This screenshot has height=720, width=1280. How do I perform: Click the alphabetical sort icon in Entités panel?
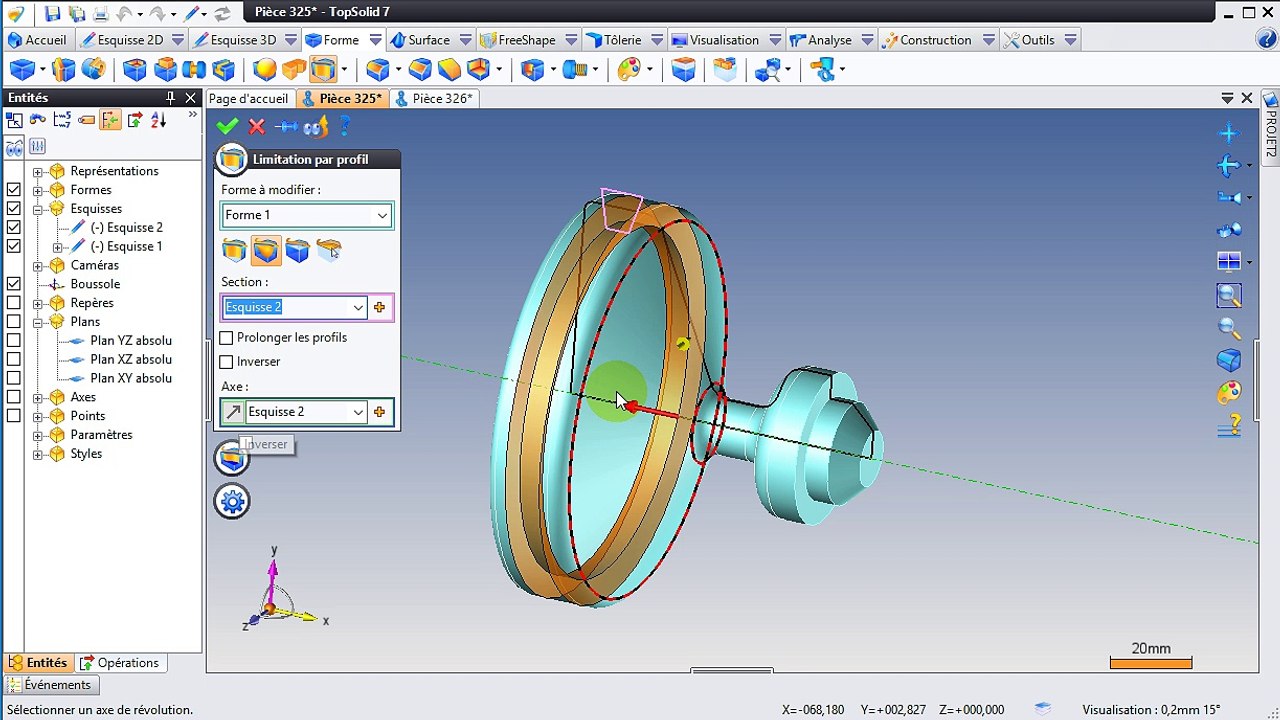[158, 120]
